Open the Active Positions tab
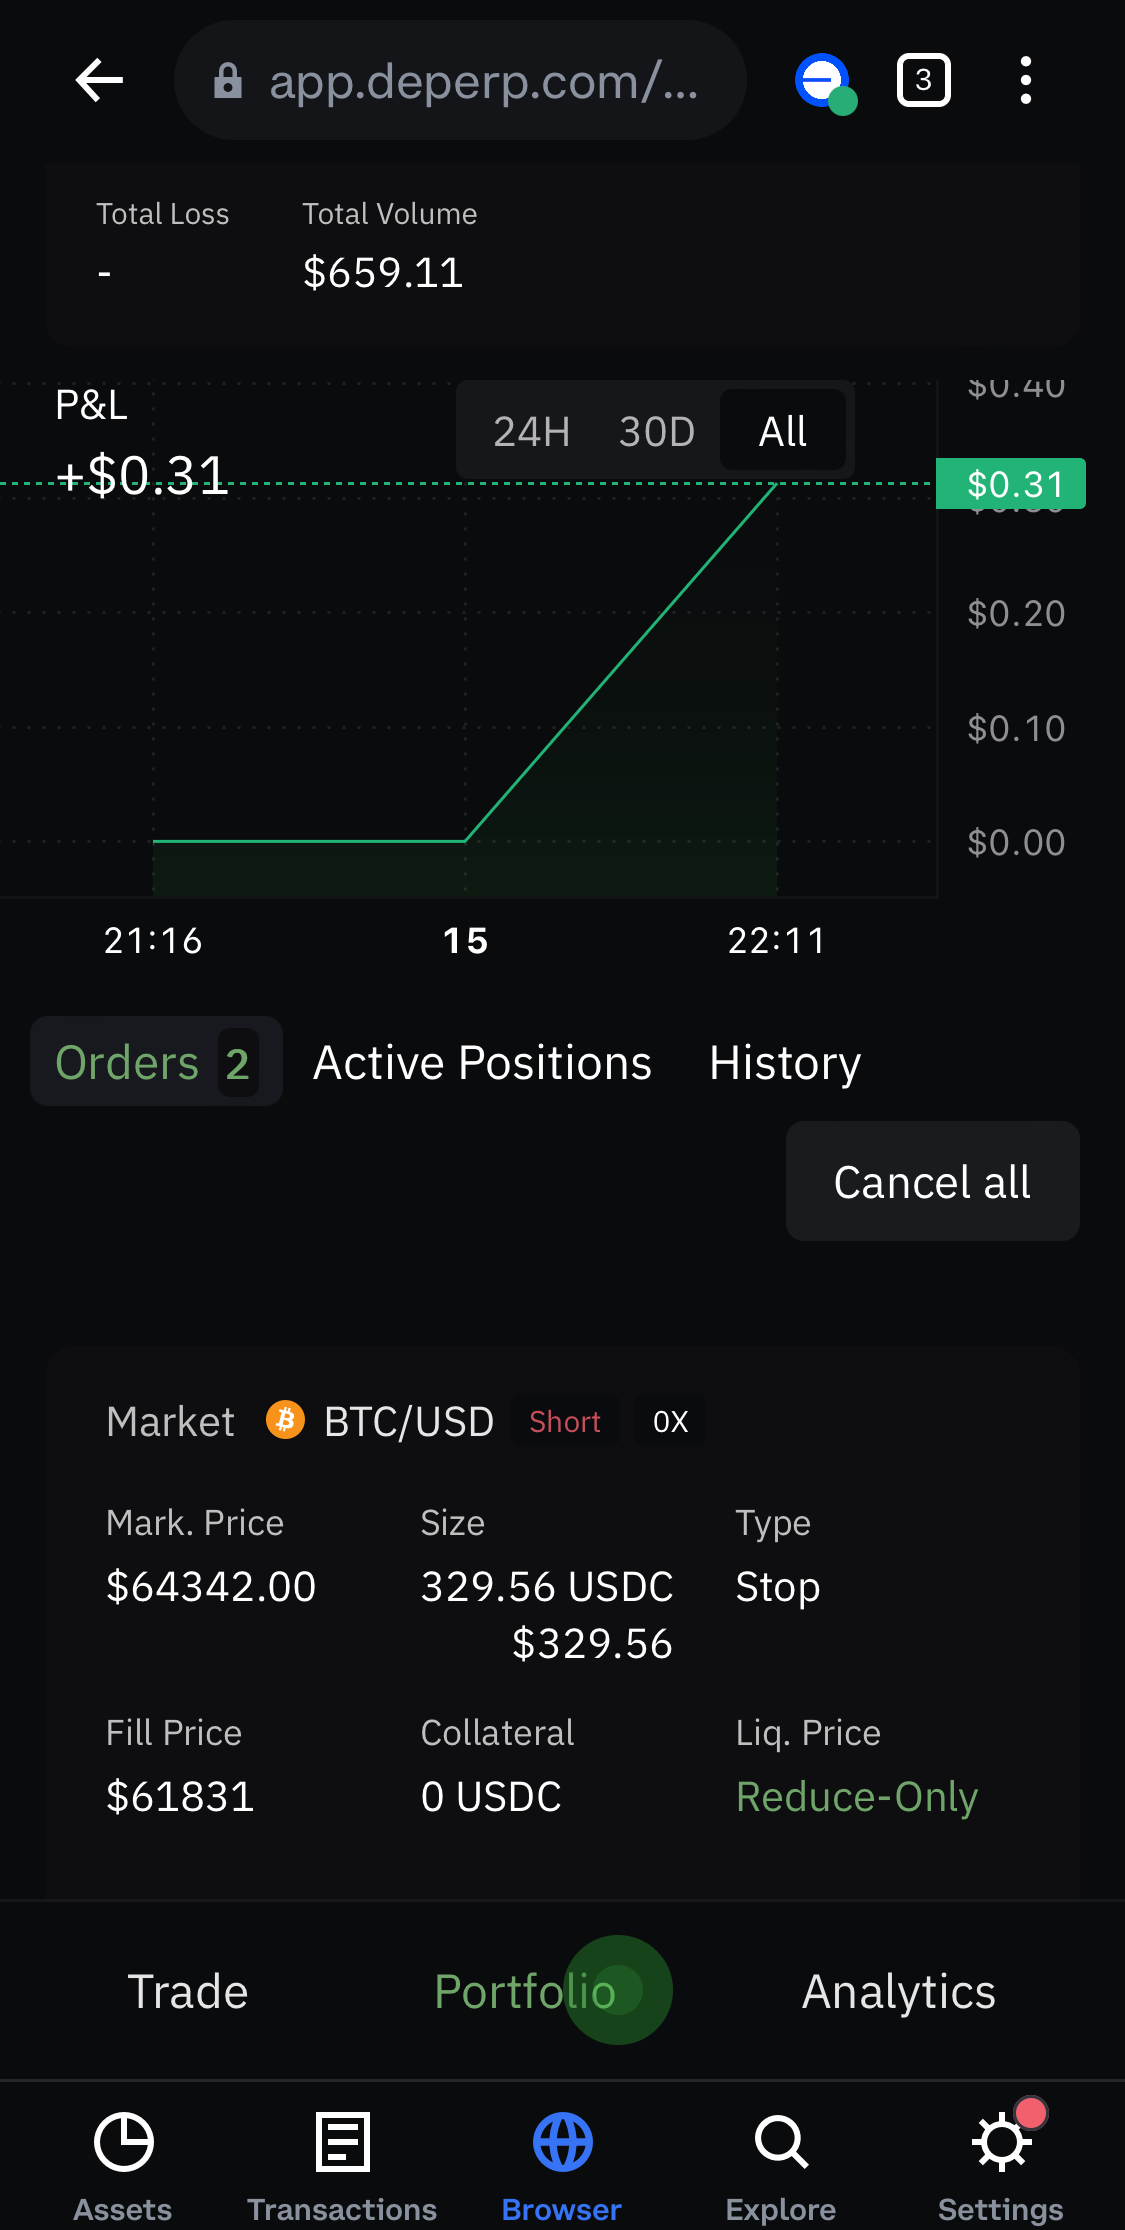1125x2230 pixels. pyautogui.click(x=482, y=1062)
